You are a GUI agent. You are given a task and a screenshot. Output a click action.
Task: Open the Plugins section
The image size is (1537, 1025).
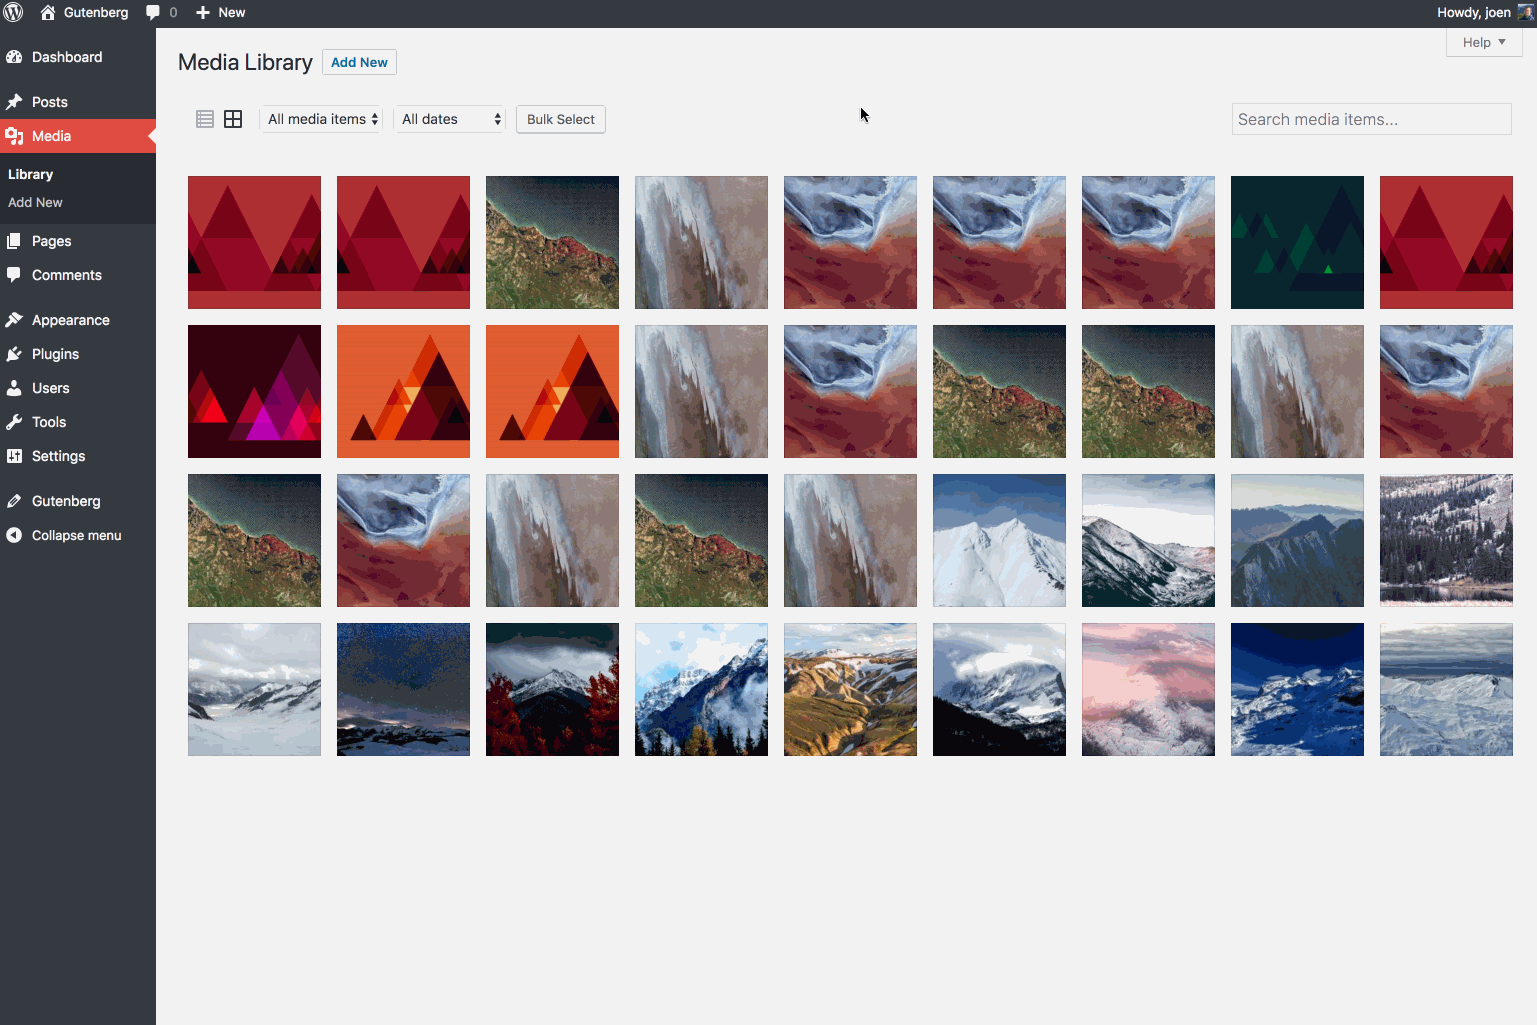(x=54, y=353)
